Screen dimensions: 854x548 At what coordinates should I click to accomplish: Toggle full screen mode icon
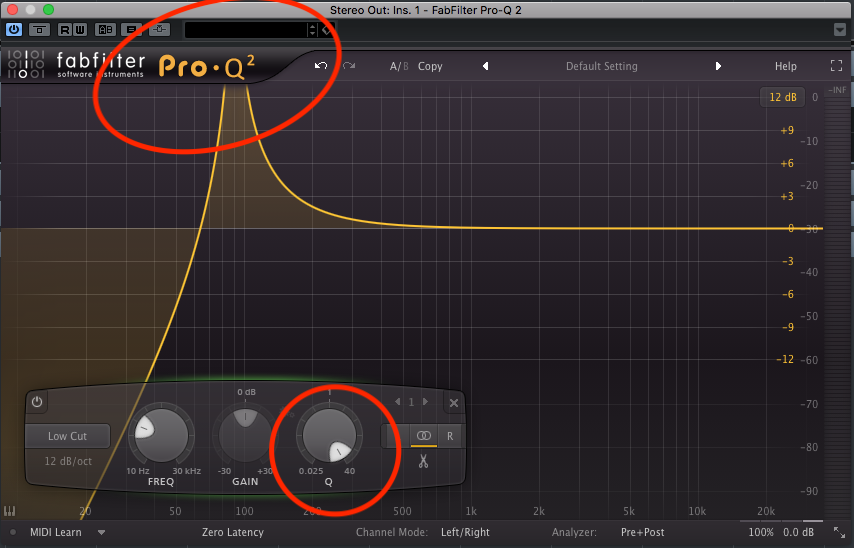[837, 66]
